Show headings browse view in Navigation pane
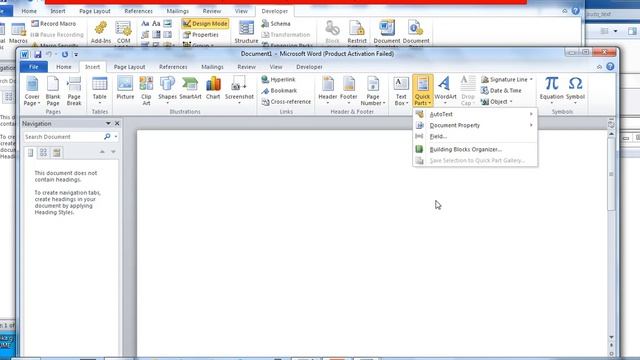The width and height of the screenshot is (640, 360). [x=30, y=153]
